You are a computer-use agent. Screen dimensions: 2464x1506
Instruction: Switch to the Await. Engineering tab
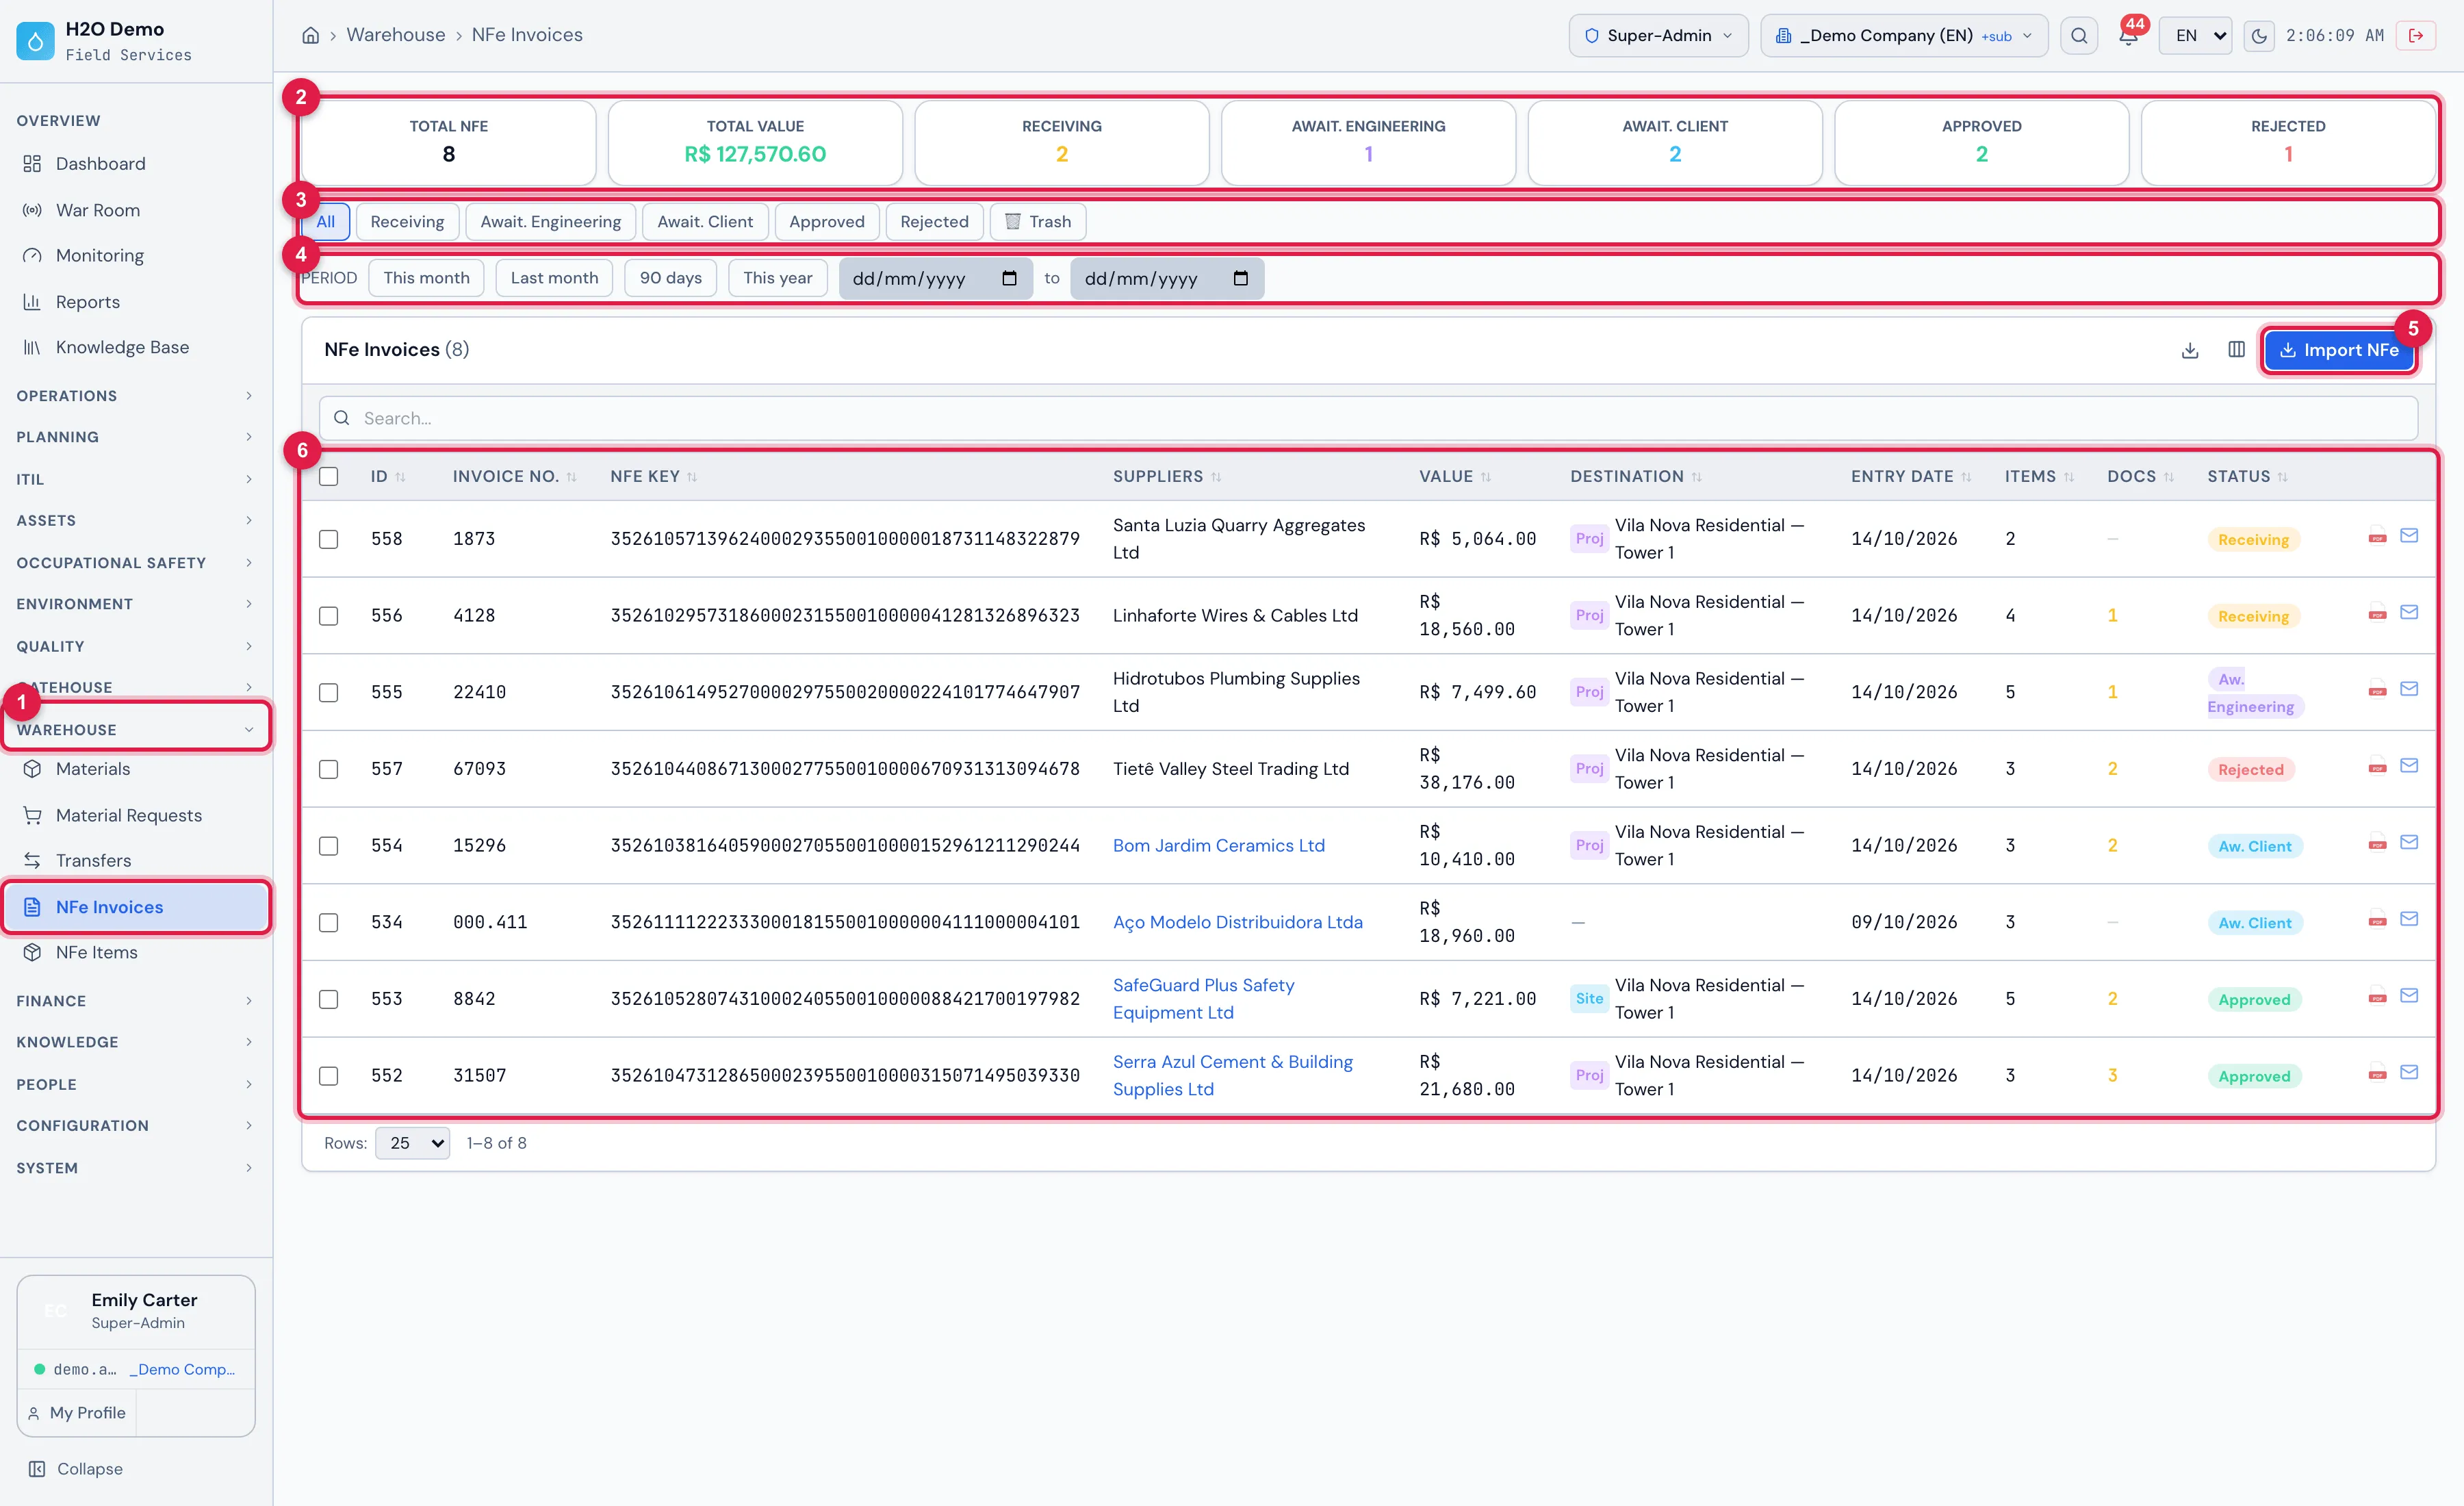pyautogui.click(x=550, y=222)
